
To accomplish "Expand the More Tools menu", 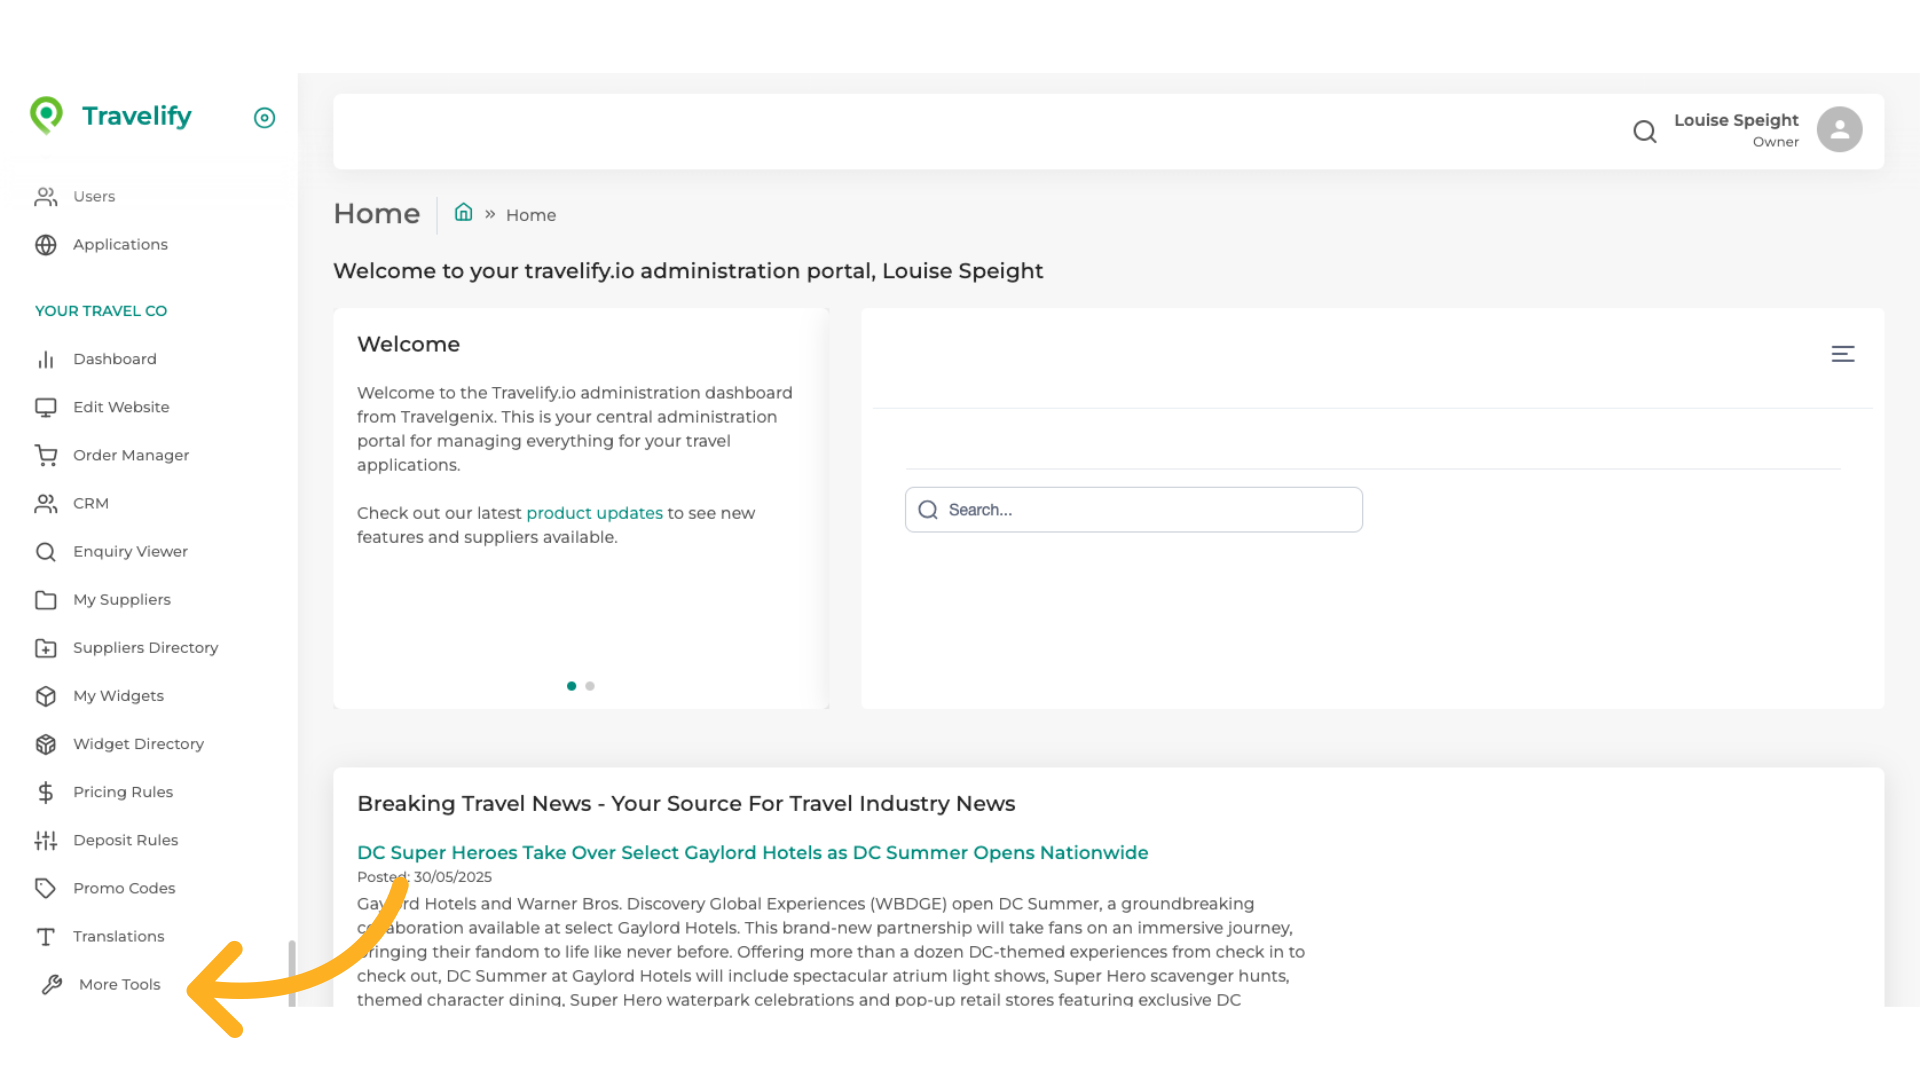I will click(119, 985).
